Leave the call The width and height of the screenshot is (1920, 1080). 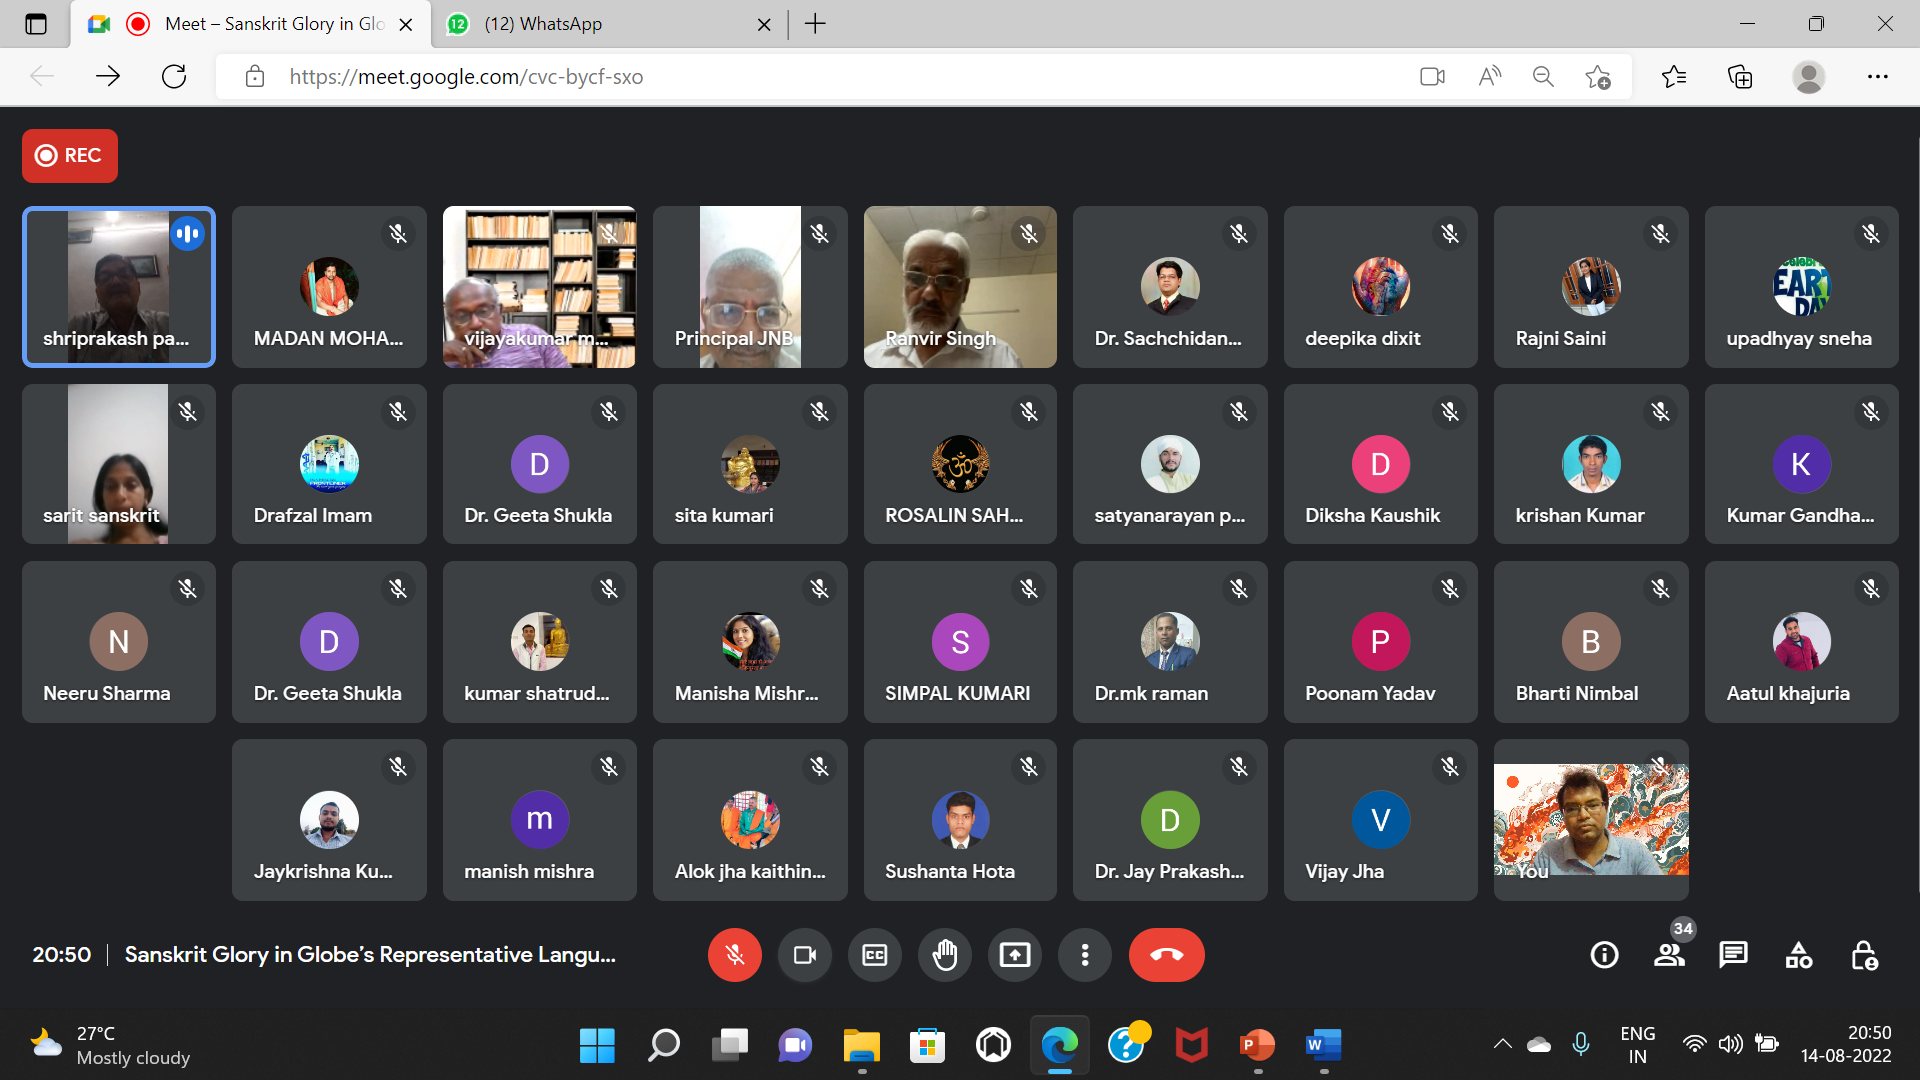click(1166, 955)
